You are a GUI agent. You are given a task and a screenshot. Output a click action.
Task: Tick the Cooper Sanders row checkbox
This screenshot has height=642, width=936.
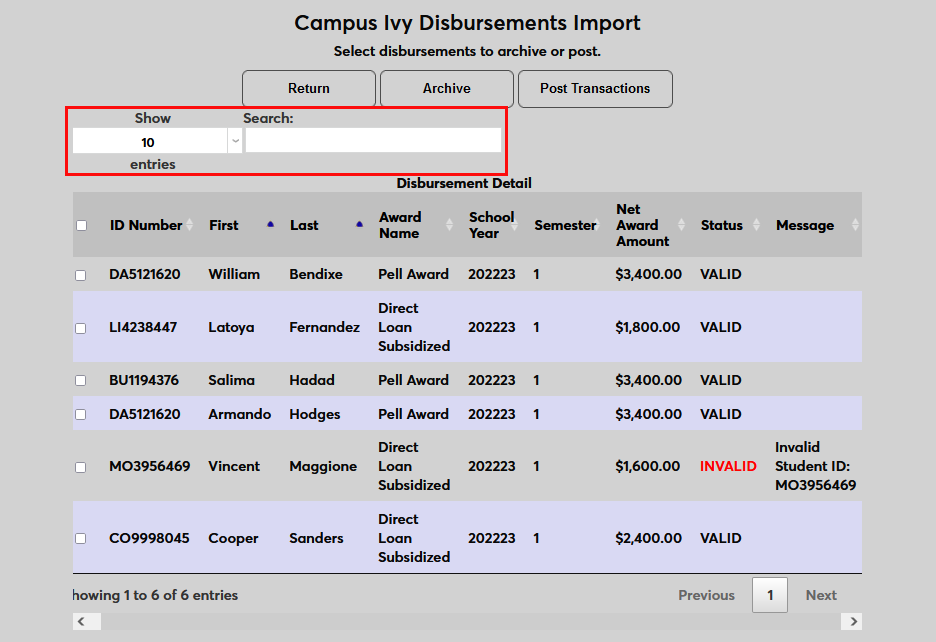[x=81, y=539]
